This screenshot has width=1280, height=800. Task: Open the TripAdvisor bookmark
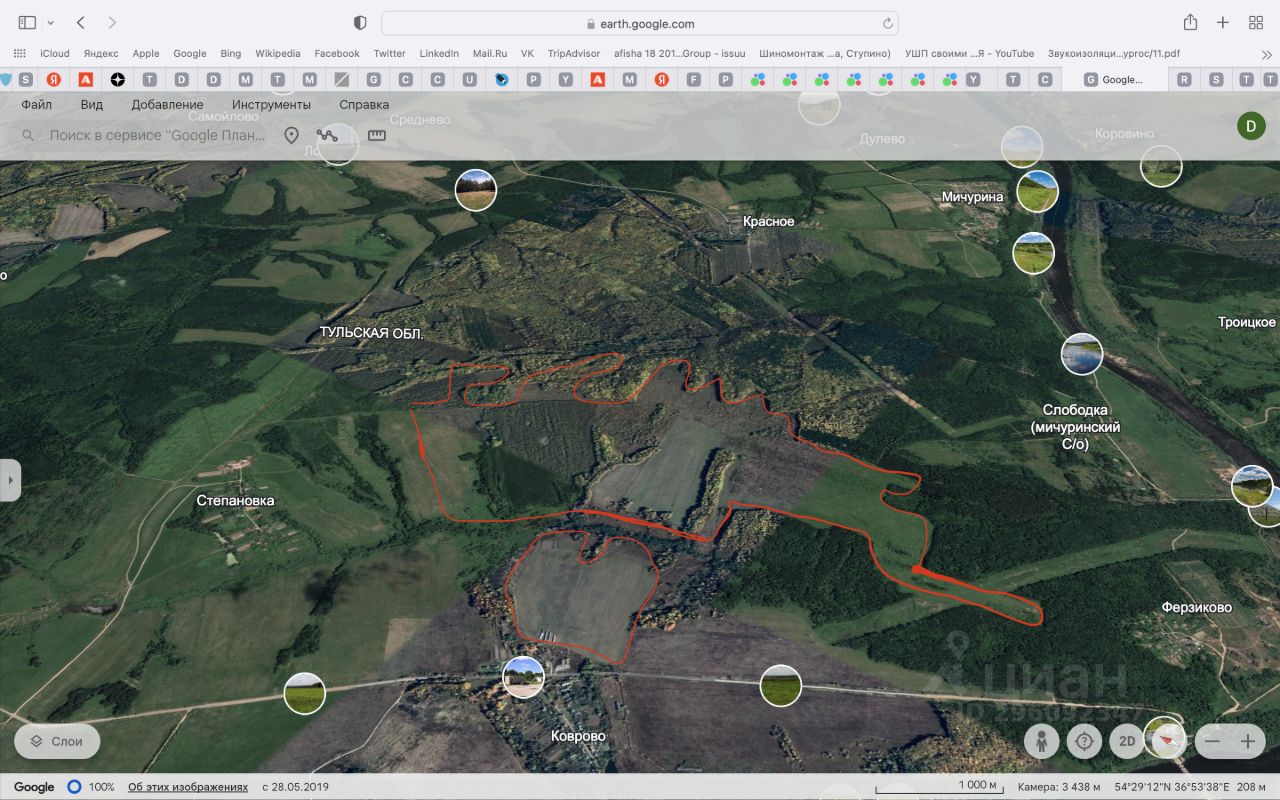pyautogui.click(x=574, y=53)
